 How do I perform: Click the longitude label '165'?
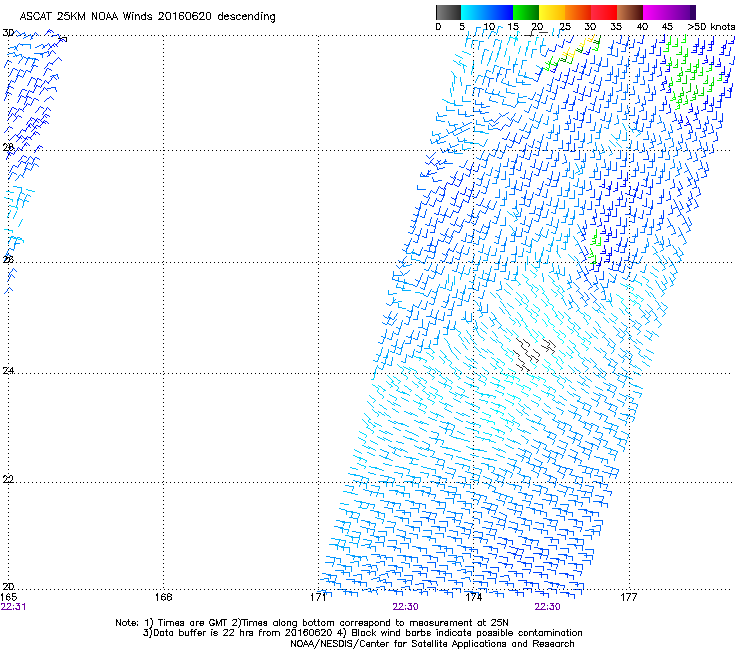click(9, 597)
